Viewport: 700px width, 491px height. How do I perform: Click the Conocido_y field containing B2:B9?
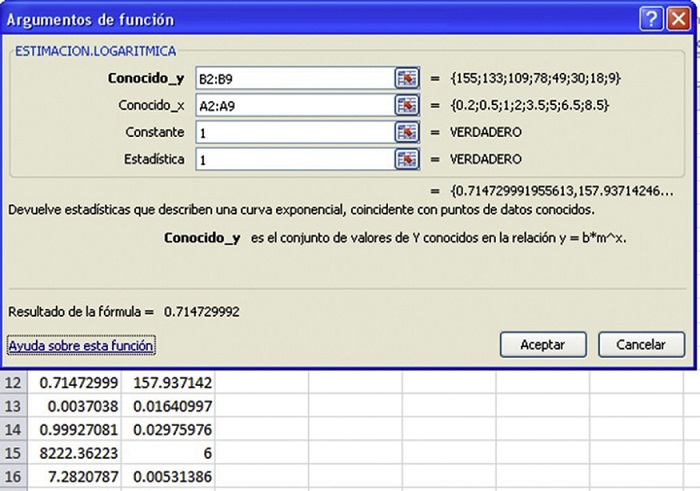click(293, 78)
